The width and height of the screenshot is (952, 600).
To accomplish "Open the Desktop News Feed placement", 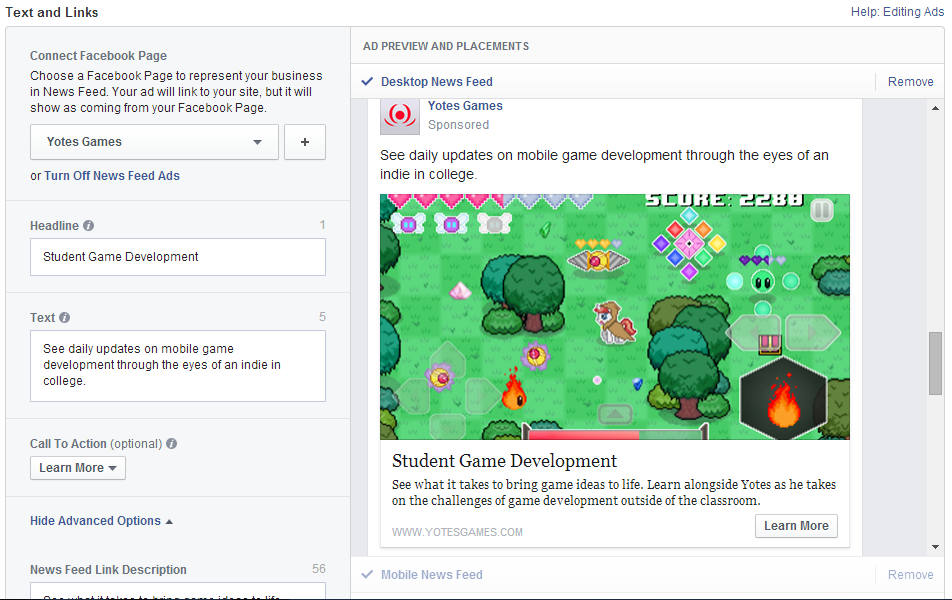I will [437, 81].
